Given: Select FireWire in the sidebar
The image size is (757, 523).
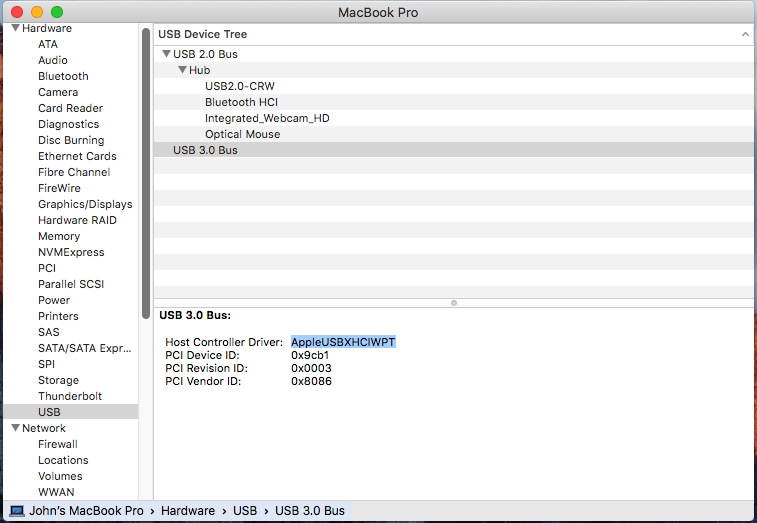Looking at the screenshot, I should coord(59,188).
